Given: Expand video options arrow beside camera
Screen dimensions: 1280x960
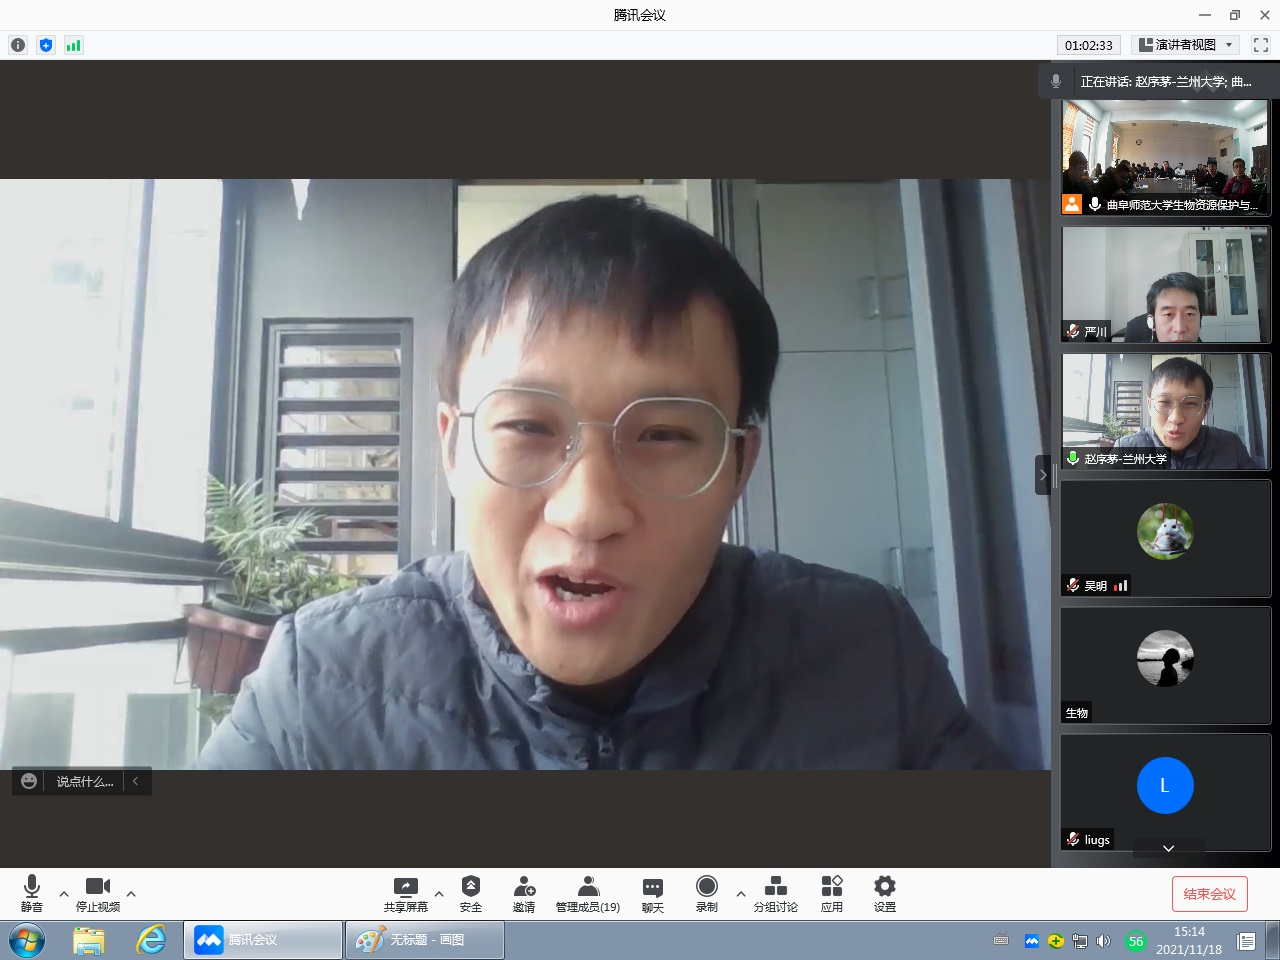Looking at the screenshot, I should tap(131, 894).
